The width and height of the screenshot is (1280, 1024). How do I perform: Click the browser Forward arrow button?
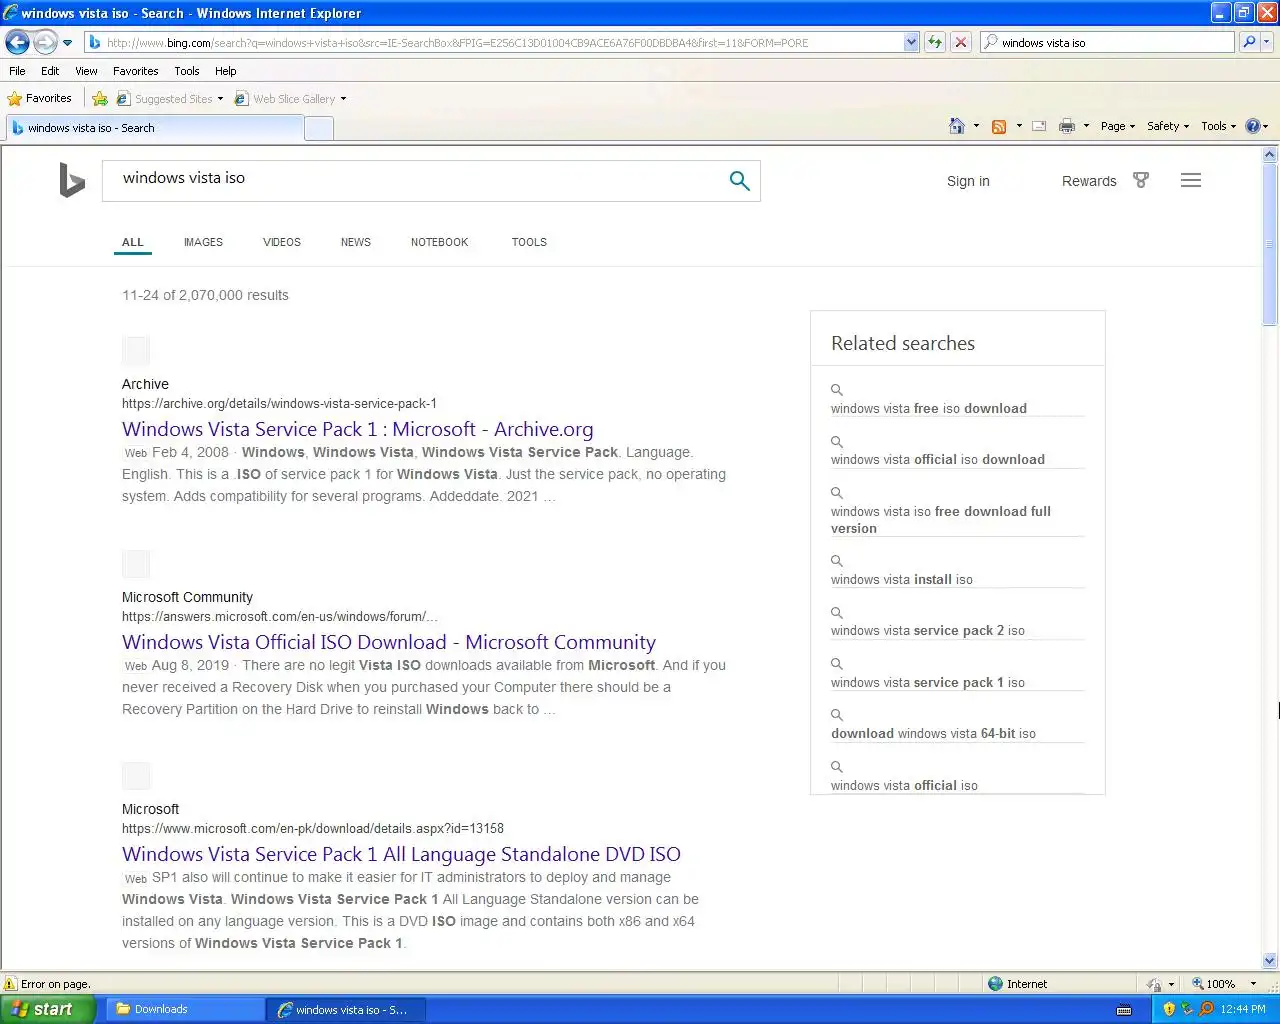click(45, 42)
